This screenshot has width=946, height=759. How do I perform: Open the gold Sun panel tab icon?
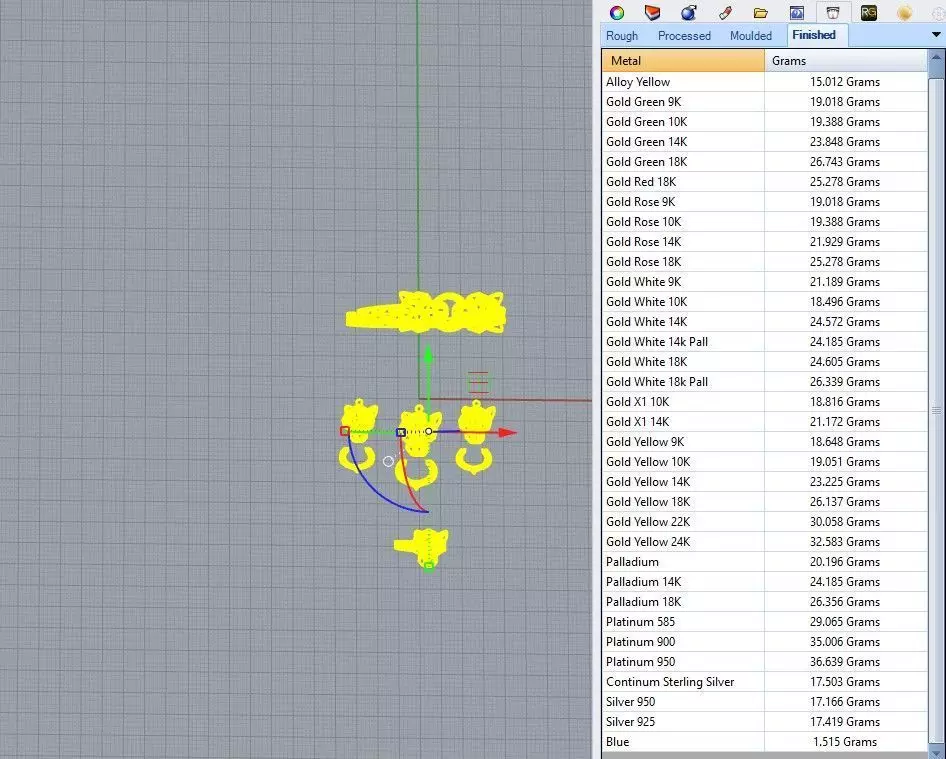(904, 13)
